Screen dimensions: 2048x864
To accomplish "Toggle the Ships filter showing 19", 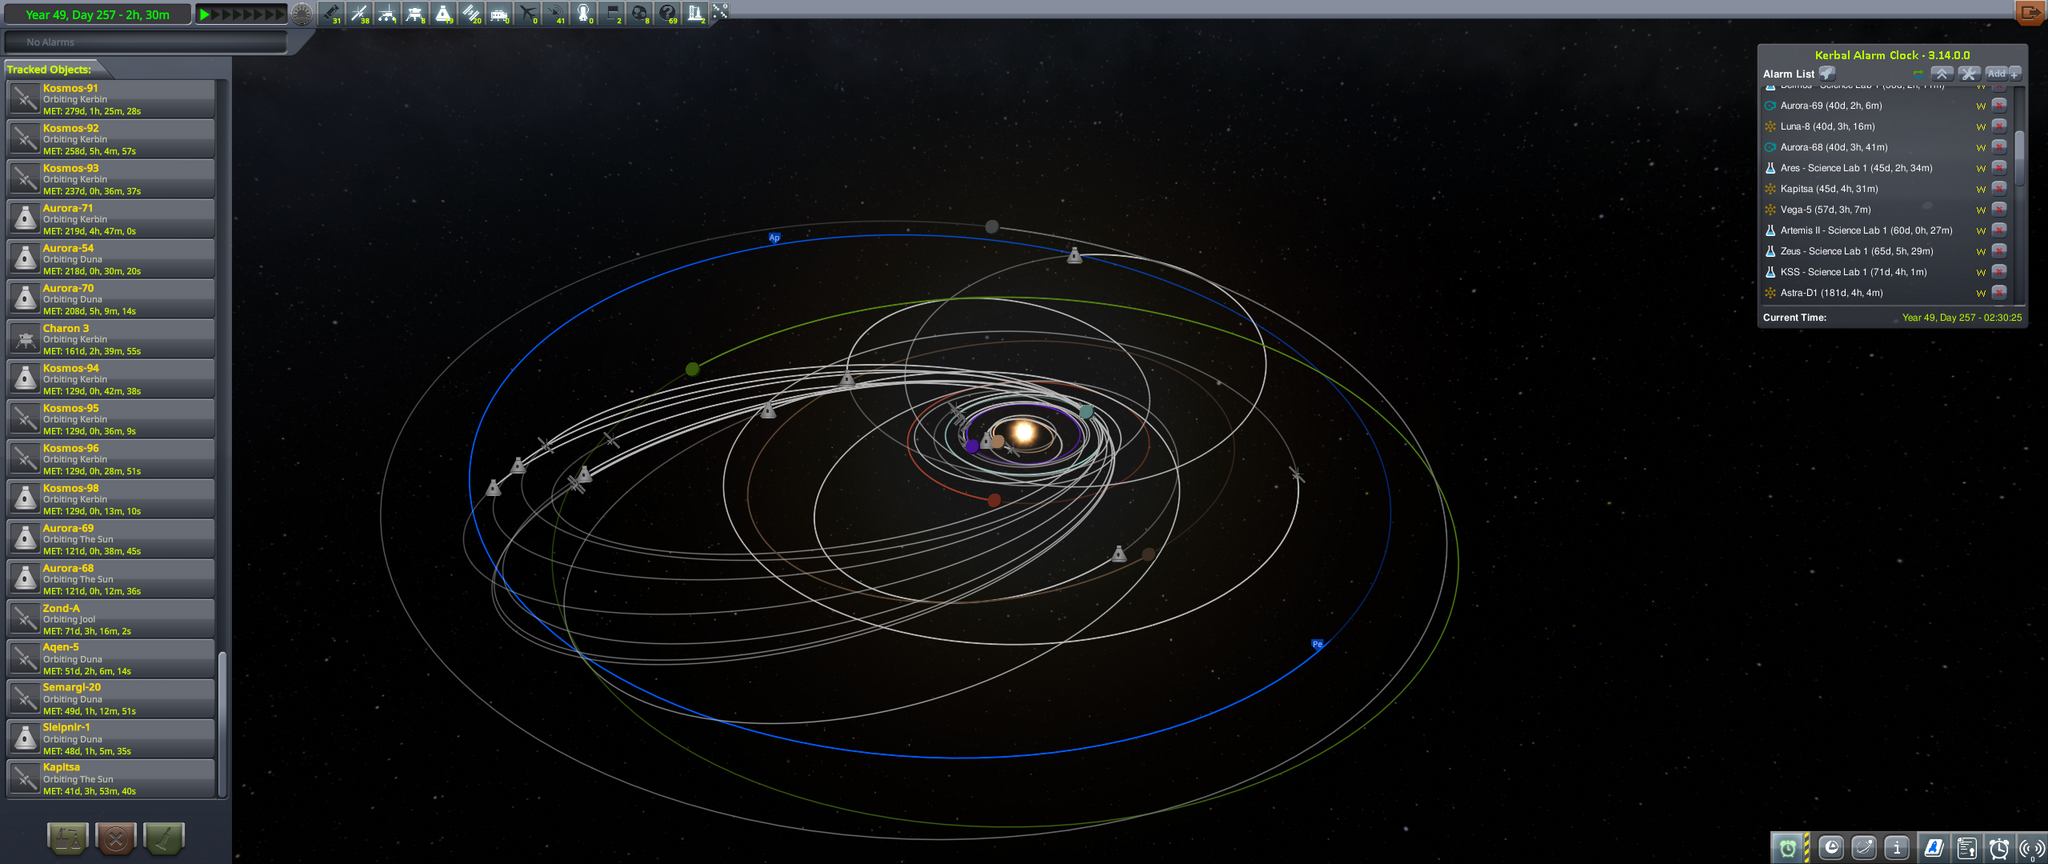I will point(443,14).
